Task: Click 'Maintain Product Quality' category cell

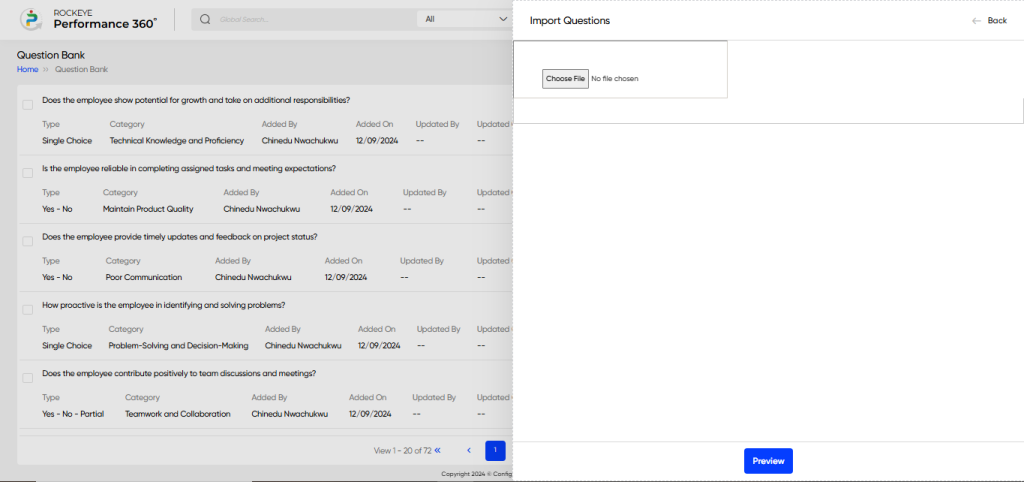Action: [148, 209]
